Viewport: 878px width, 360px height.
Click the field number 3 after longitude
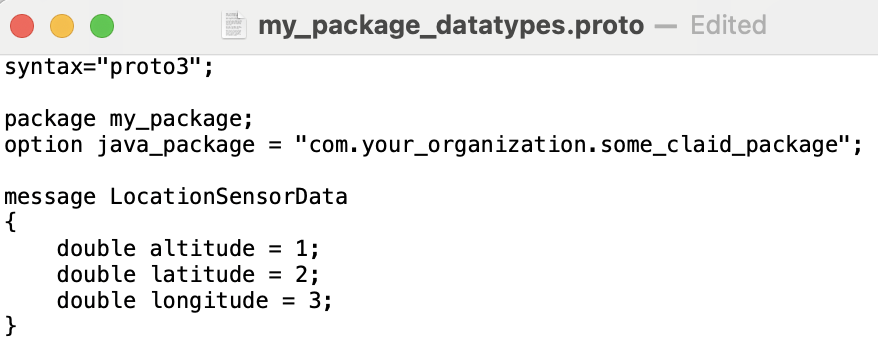[314, 301]
